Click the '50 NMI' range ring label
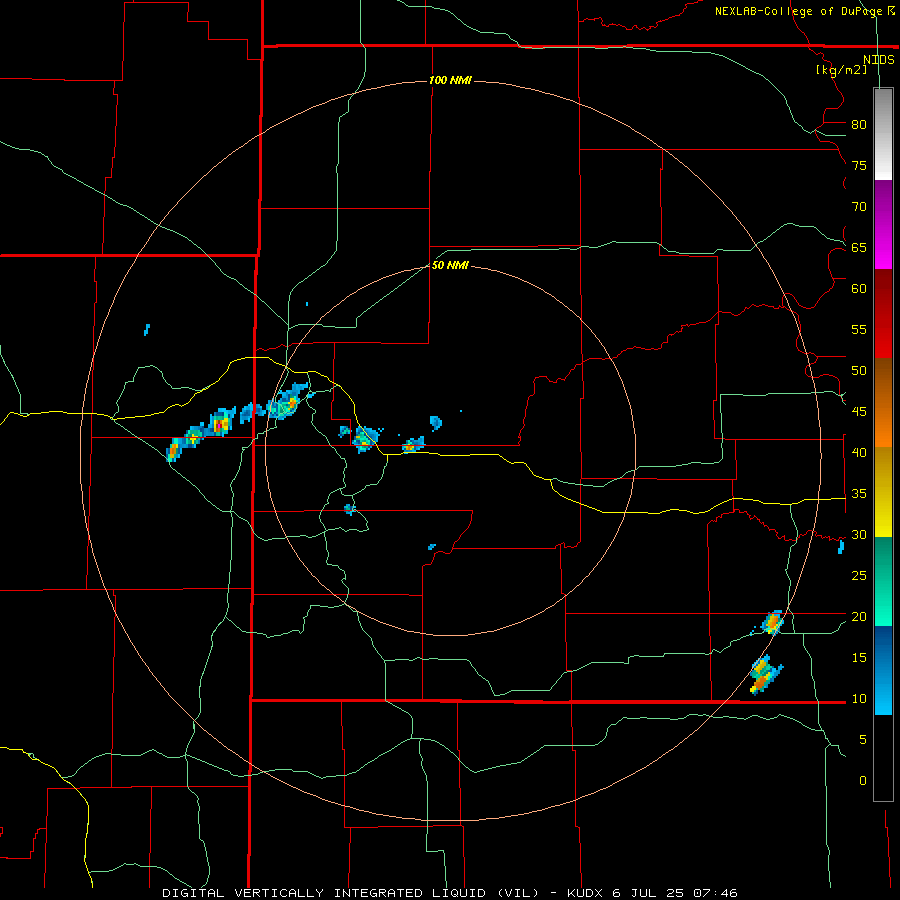Image resolution: width=900 pixels, height=900 pixels. (450, 265)
